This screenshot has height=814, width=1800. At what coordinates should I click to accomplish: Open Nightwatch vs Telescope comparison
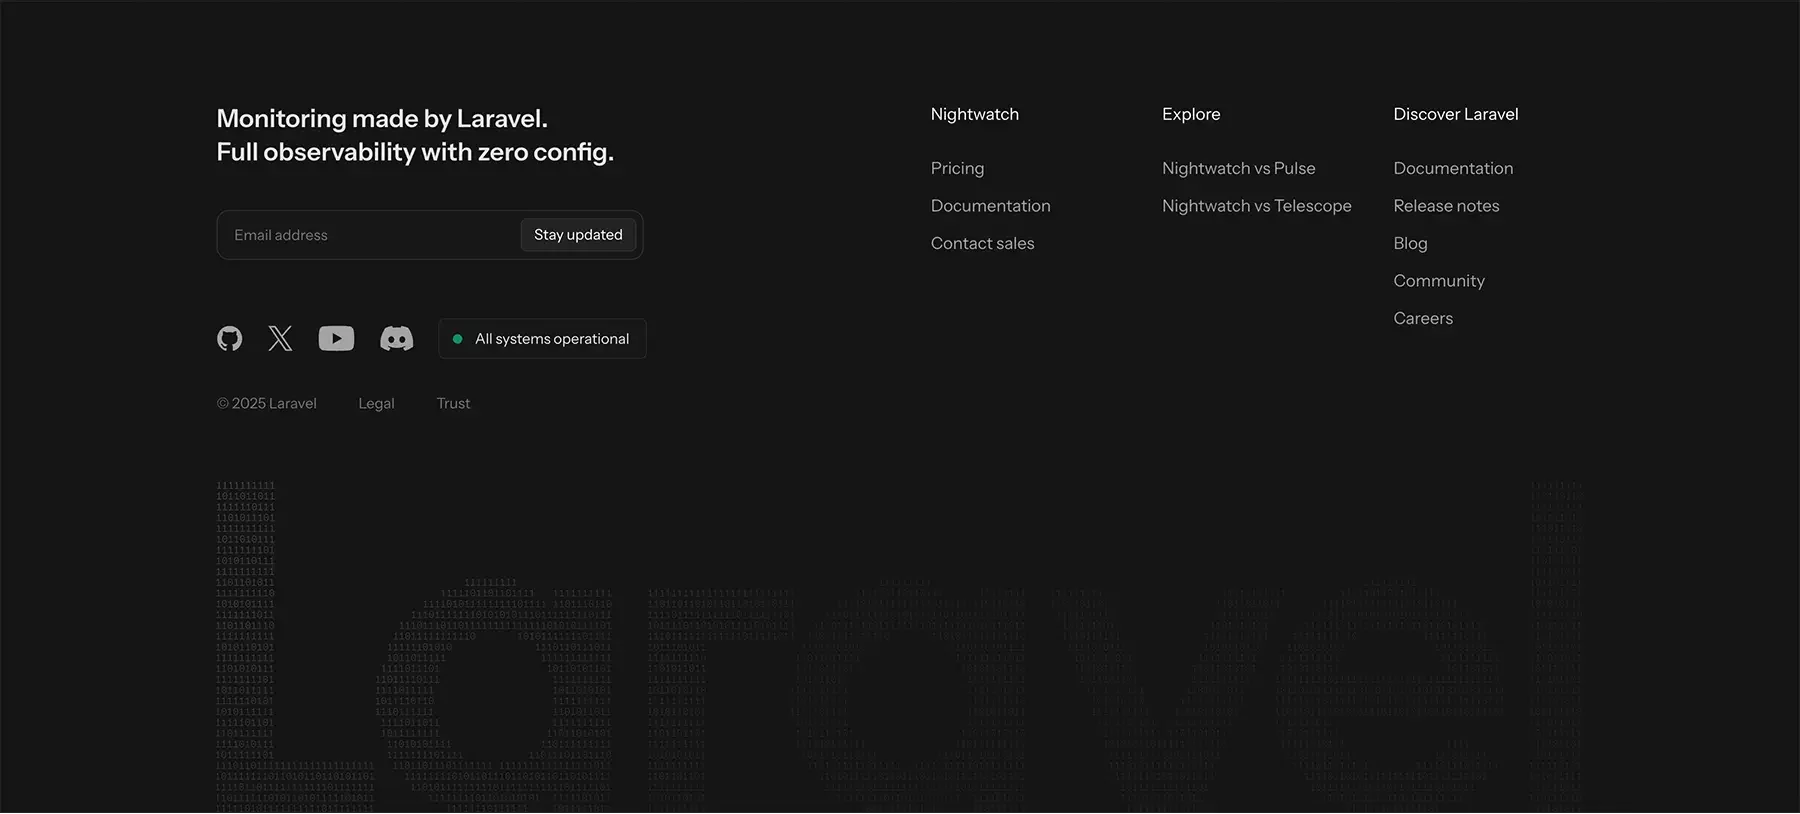click(1256, 206)
